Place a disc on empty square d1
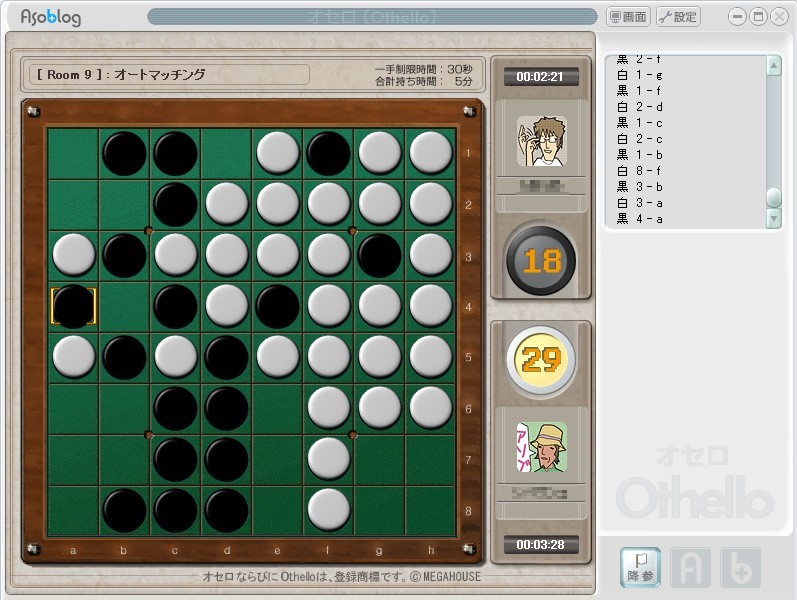The image size is (797, 600). 226,153
